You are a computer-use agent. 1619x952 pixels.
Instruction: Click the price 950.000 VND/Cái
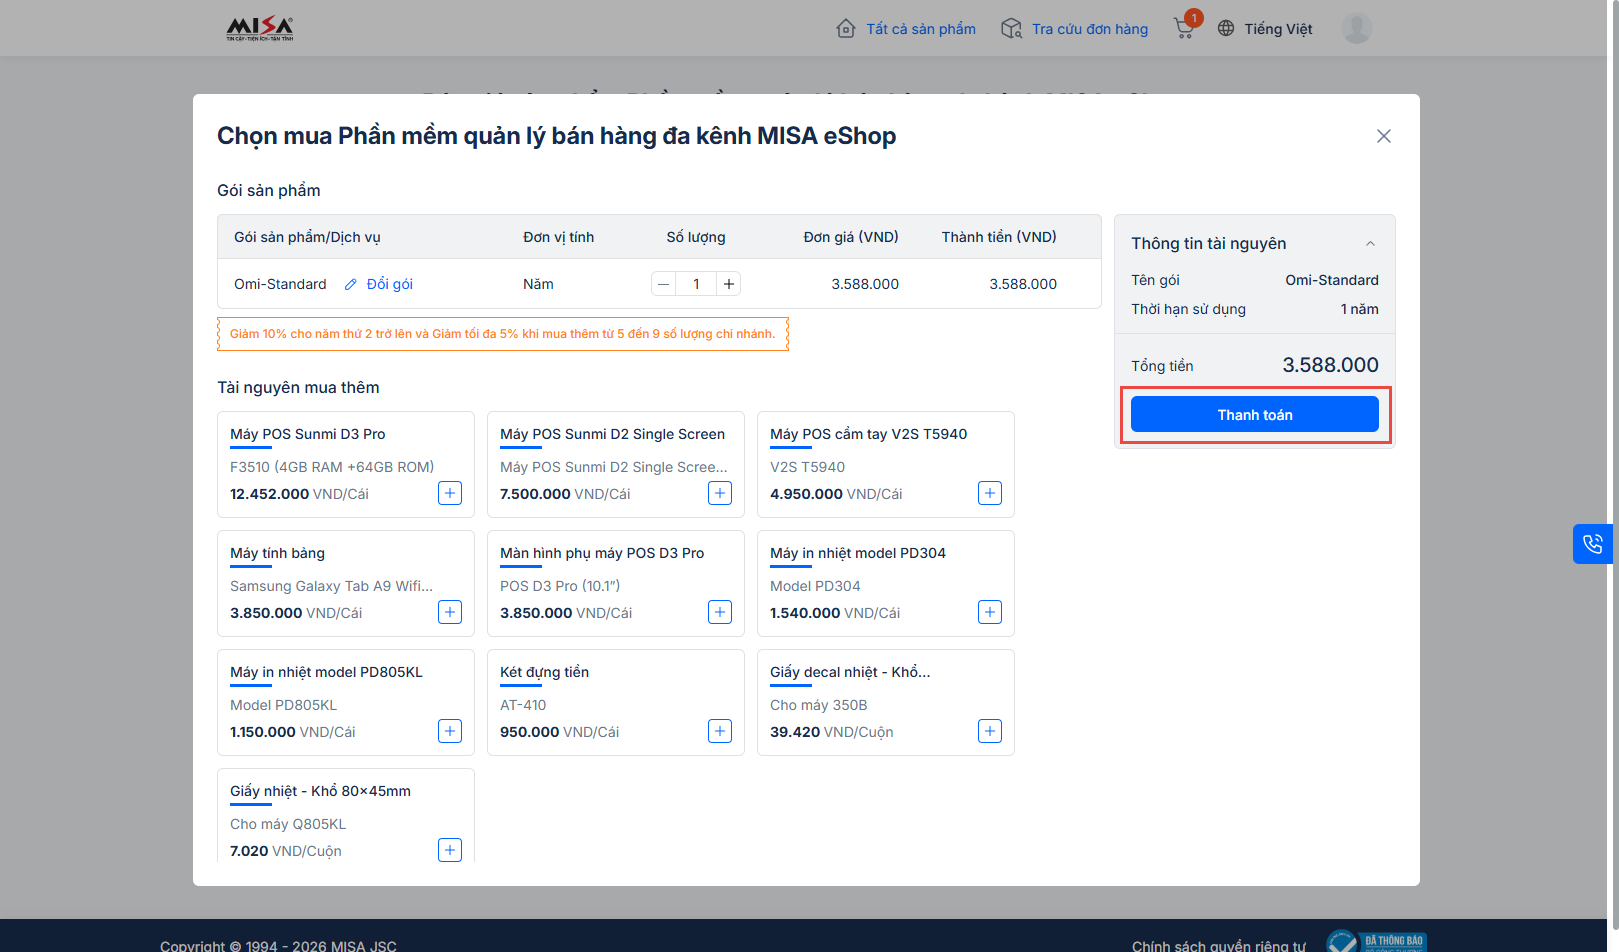559,732
